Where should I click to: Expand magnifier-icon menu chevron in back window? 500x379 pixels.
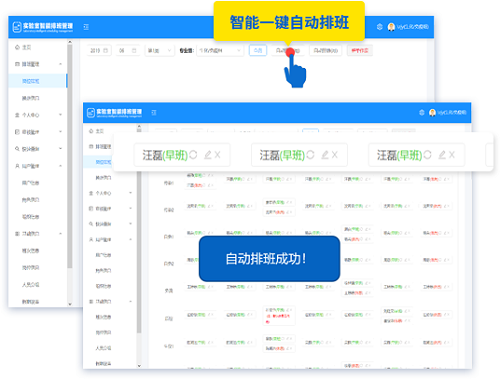pos(60,148)
